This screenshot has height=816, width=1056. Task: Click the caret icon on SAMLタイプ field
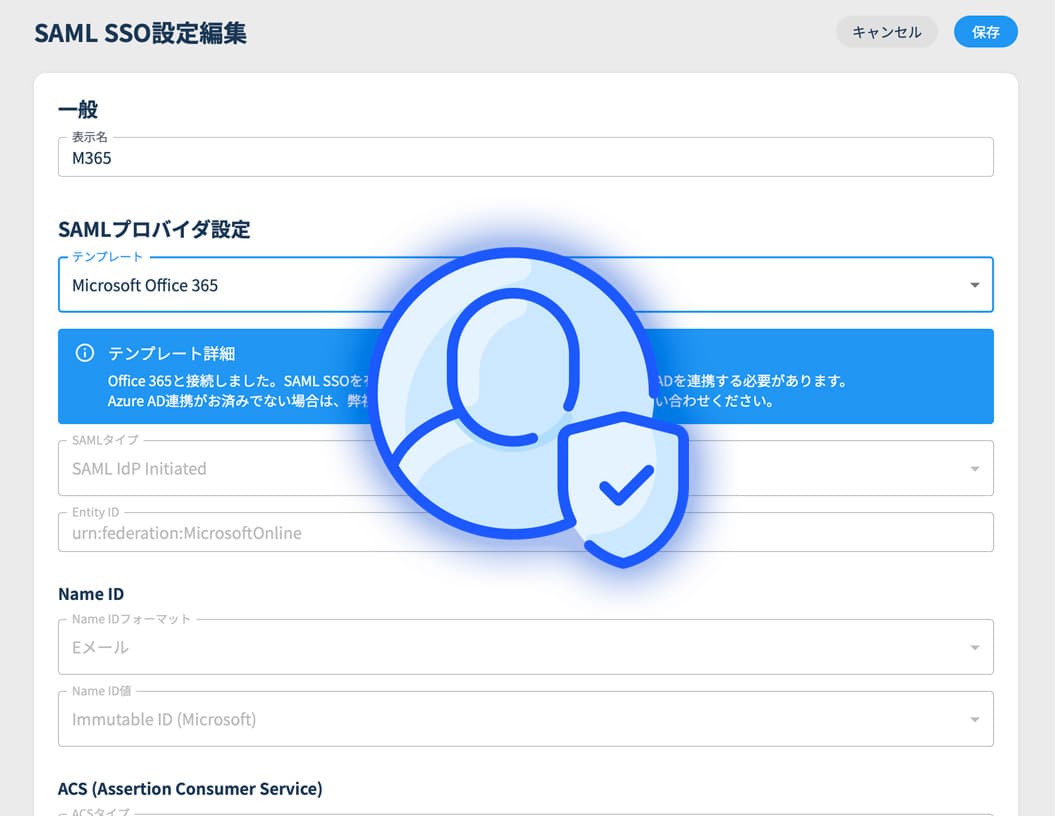(x=974, y=469)
